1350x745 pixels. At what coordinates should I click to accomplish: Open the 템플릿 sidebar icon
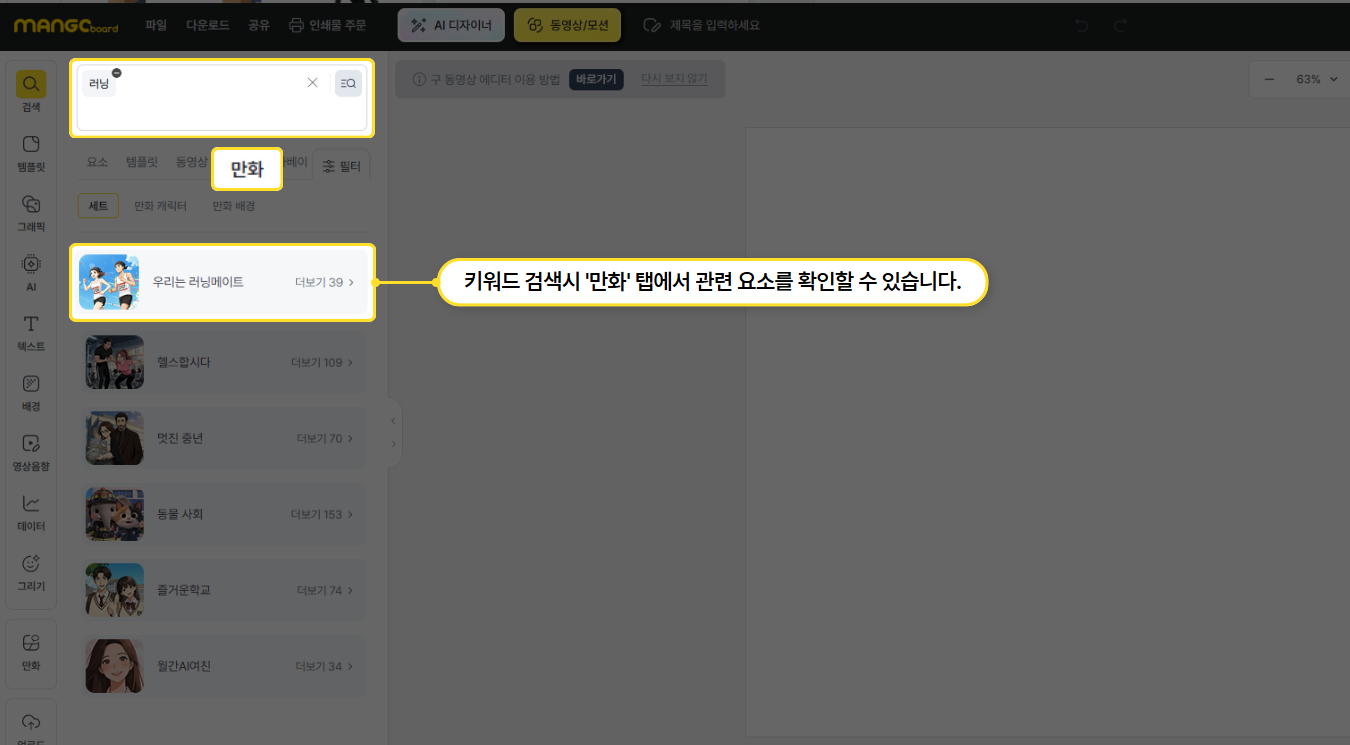31,152
